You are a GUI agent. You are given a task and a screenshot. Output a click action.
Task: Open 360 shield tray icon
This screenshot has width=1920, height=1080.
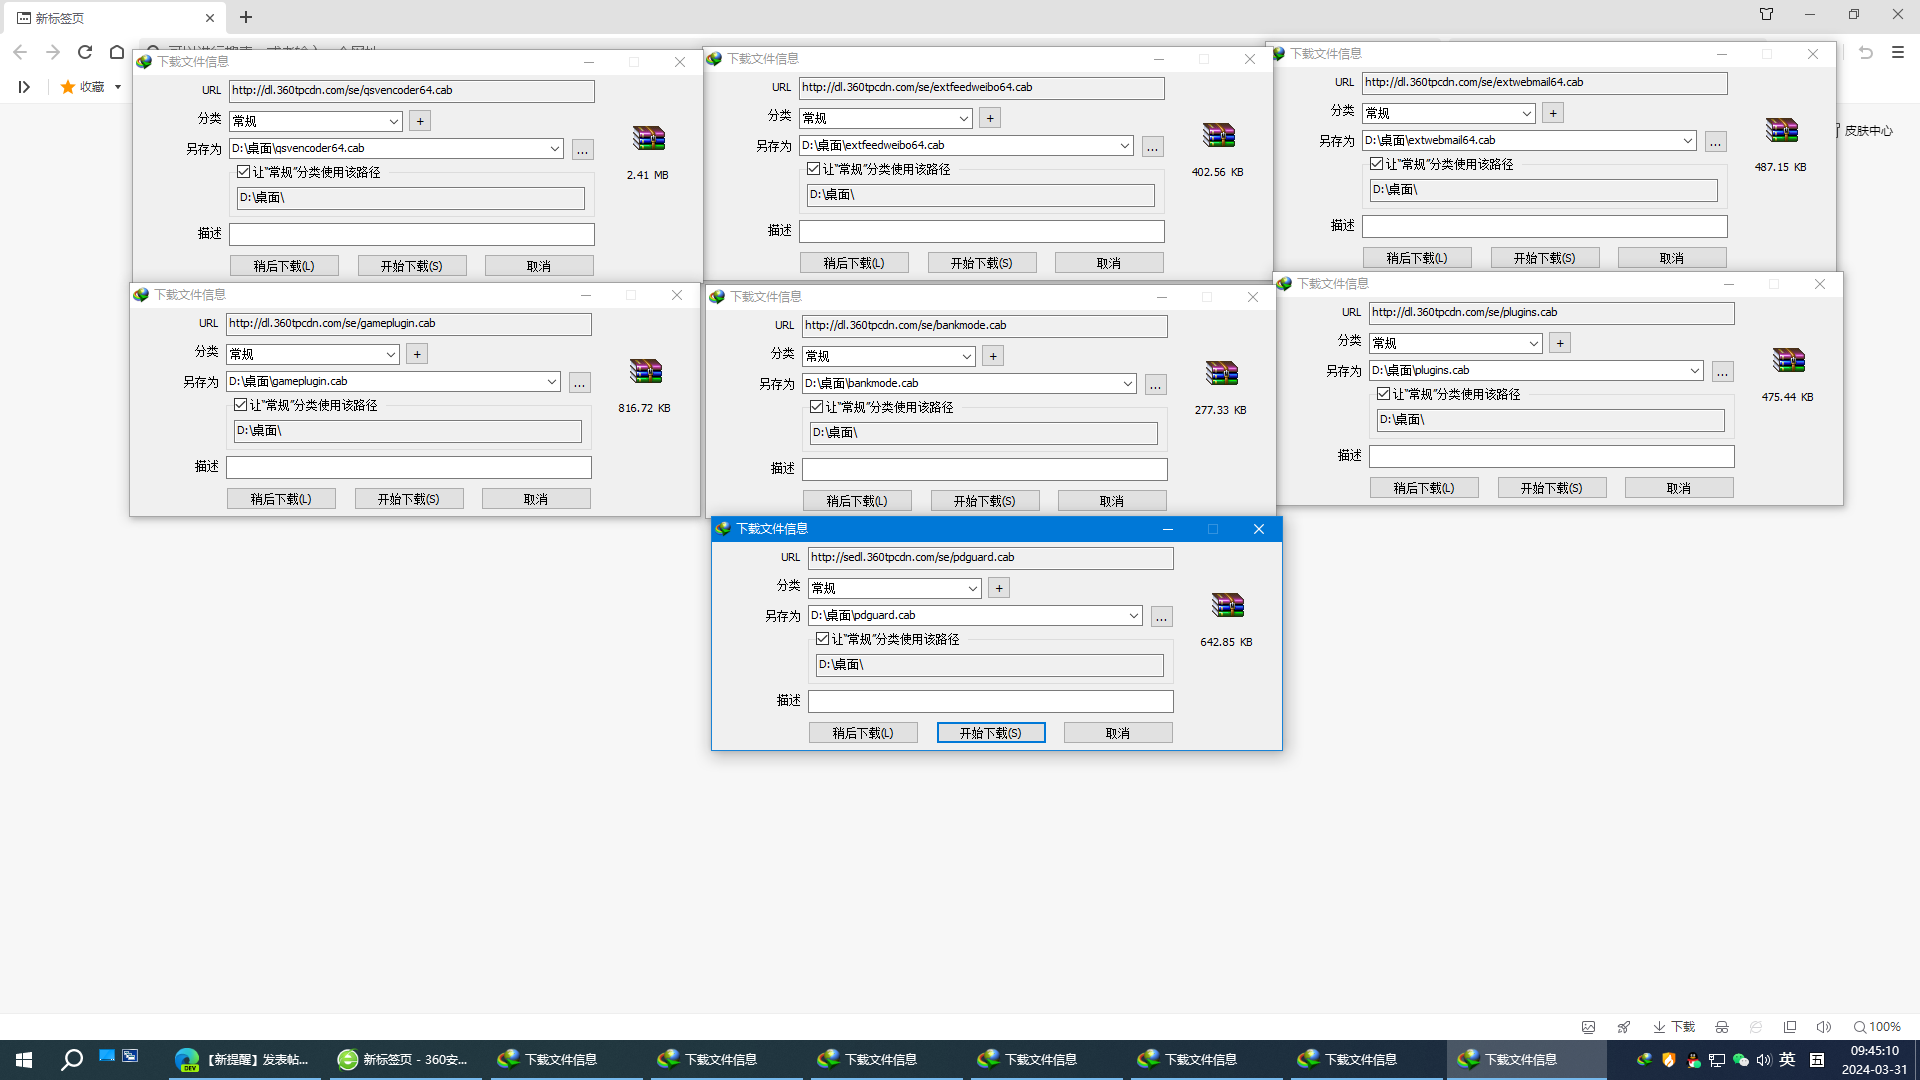(1668, 1060)
